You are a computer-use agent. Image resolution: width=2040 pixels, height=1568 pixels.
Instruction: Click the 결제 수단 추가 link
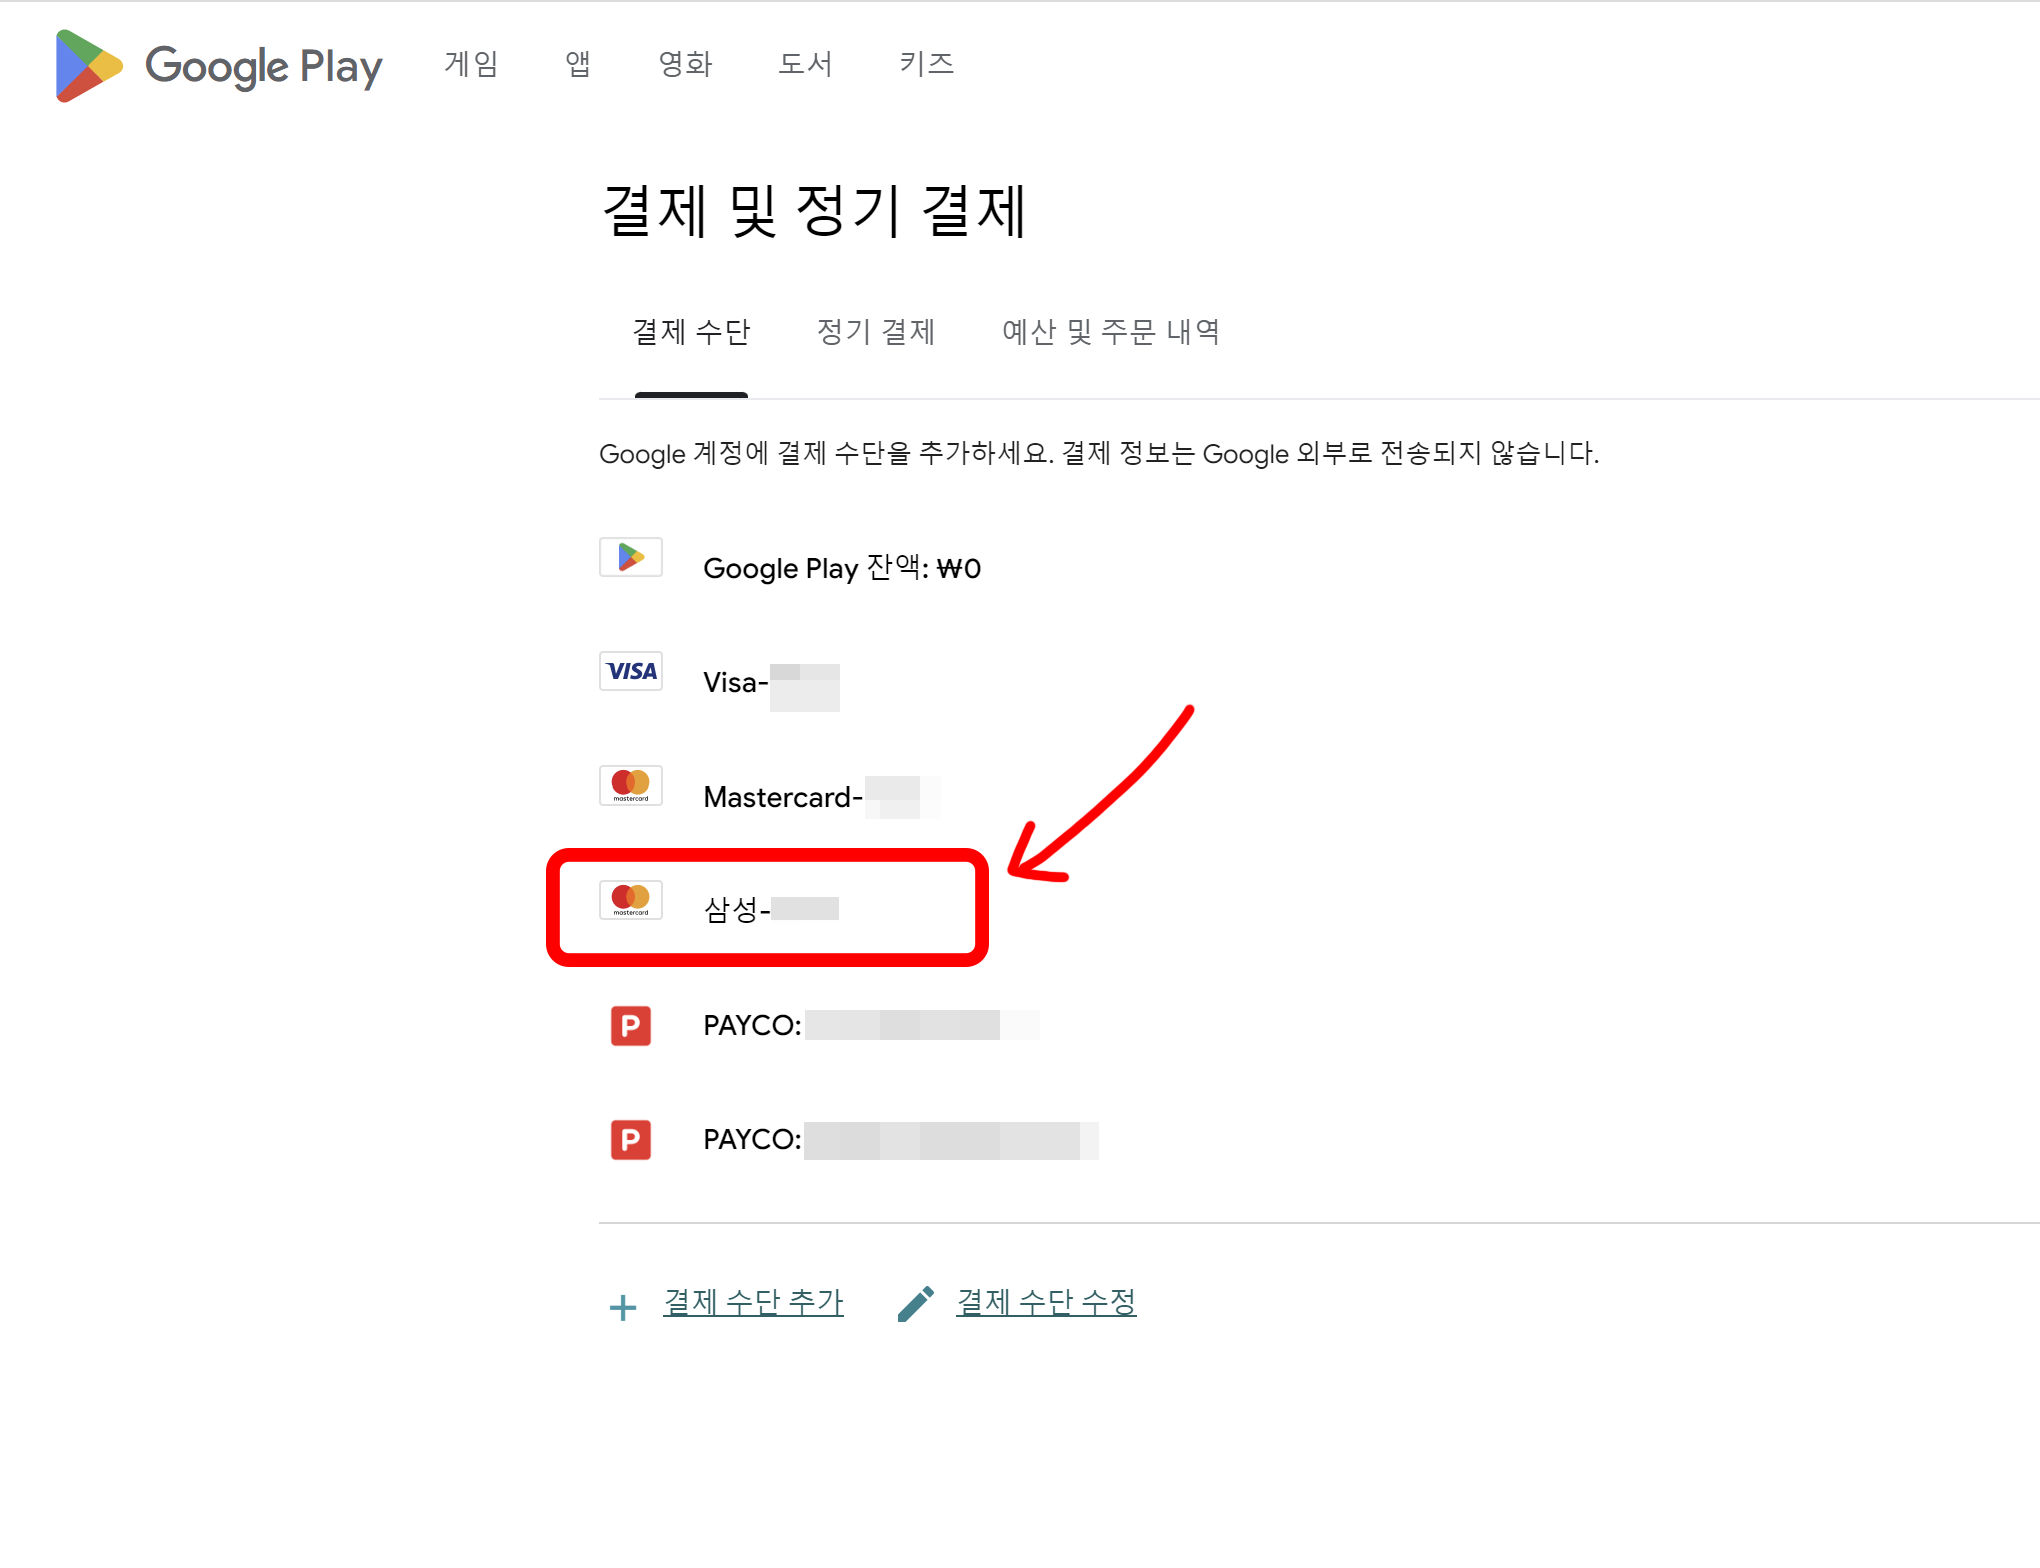point(753,1302)
